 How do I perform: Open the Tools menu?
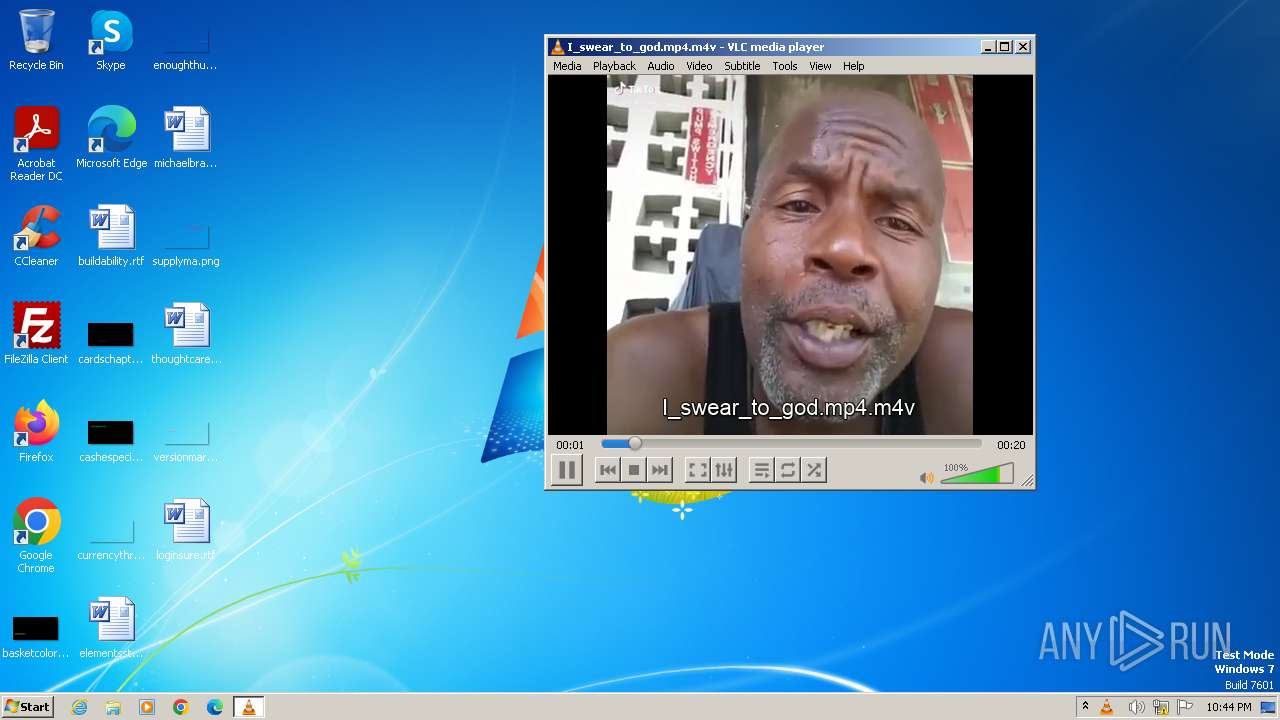coord(785,66)
